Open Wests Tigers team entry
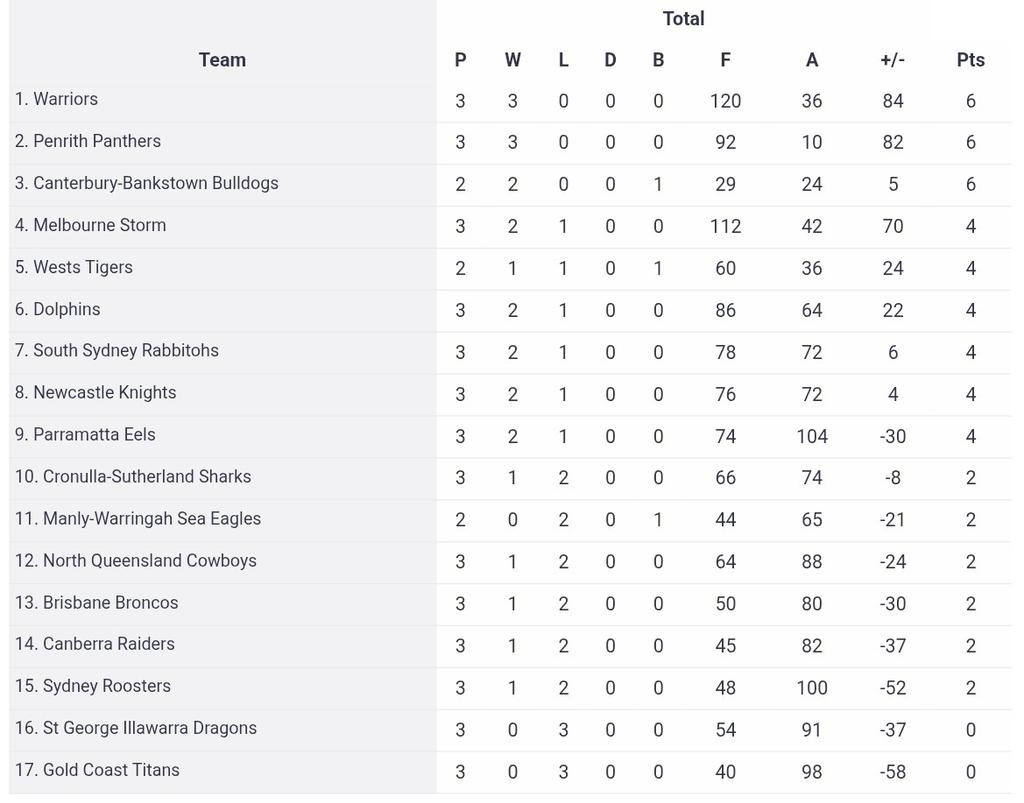Viewport: 1024px width, 803px height. coord(82,267)
